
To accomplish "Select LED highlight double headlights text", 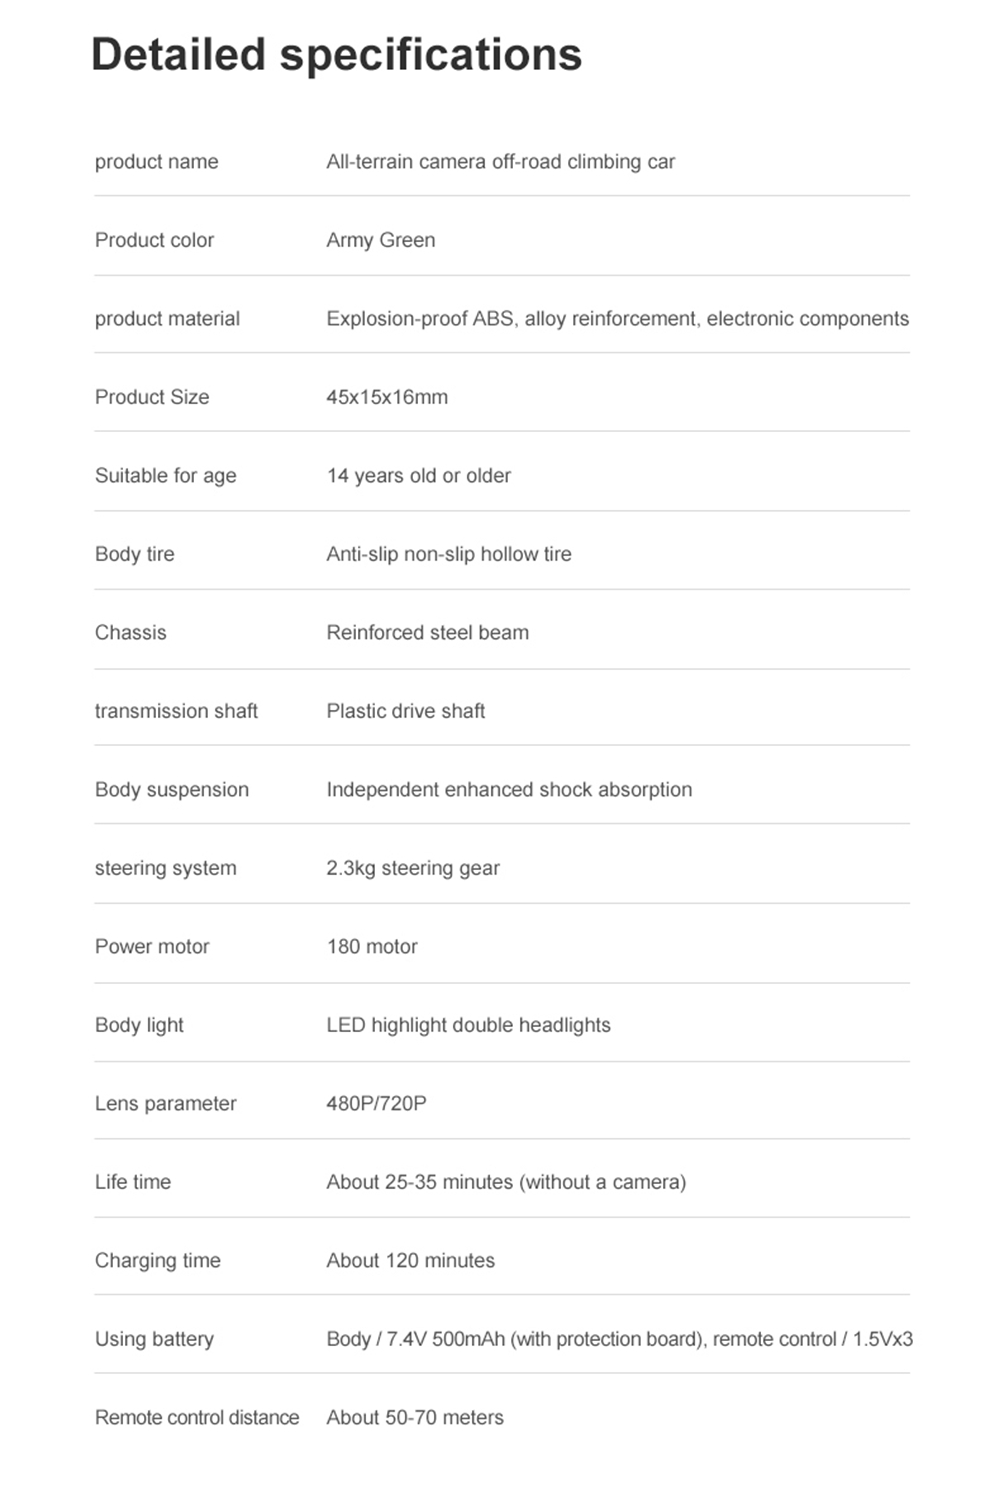I will pos(468,1025).
